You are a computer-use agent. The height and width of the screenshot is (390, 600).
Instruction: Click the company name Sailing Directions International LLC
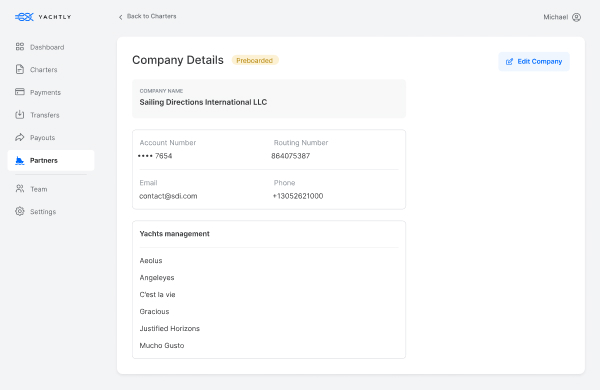203,102
